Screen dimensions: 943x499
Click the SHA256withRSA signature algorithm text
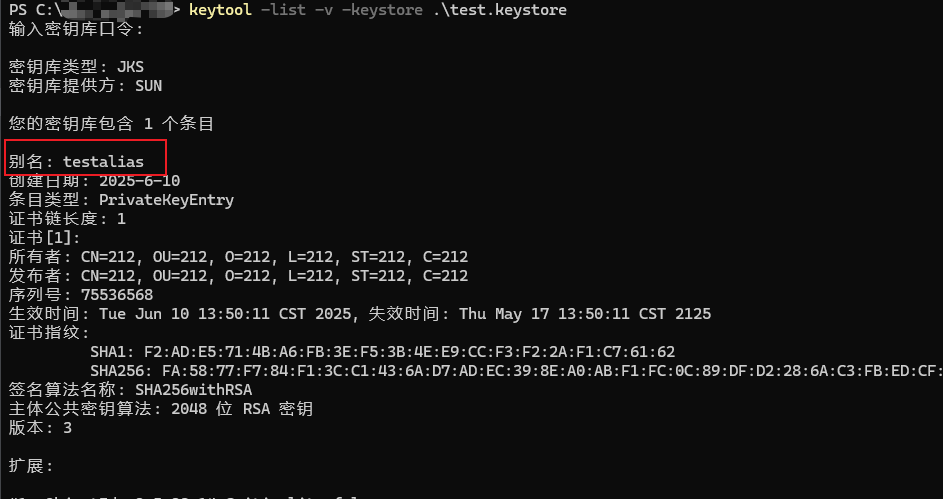[194, 390]
